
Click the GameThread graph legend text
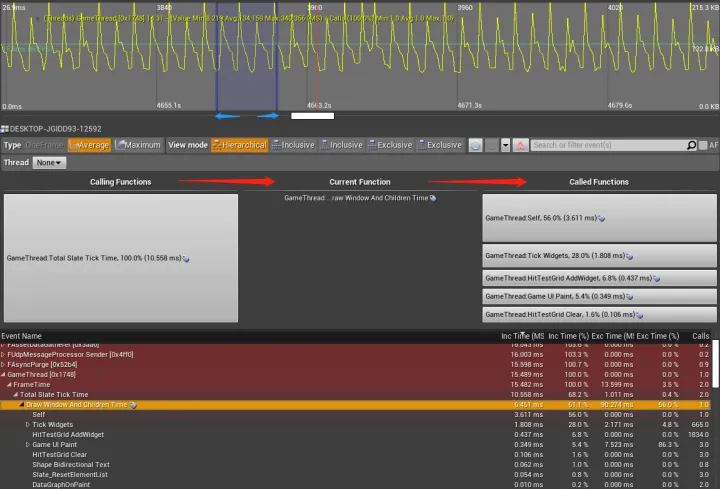pyautogui.click(x=248, y=18)
